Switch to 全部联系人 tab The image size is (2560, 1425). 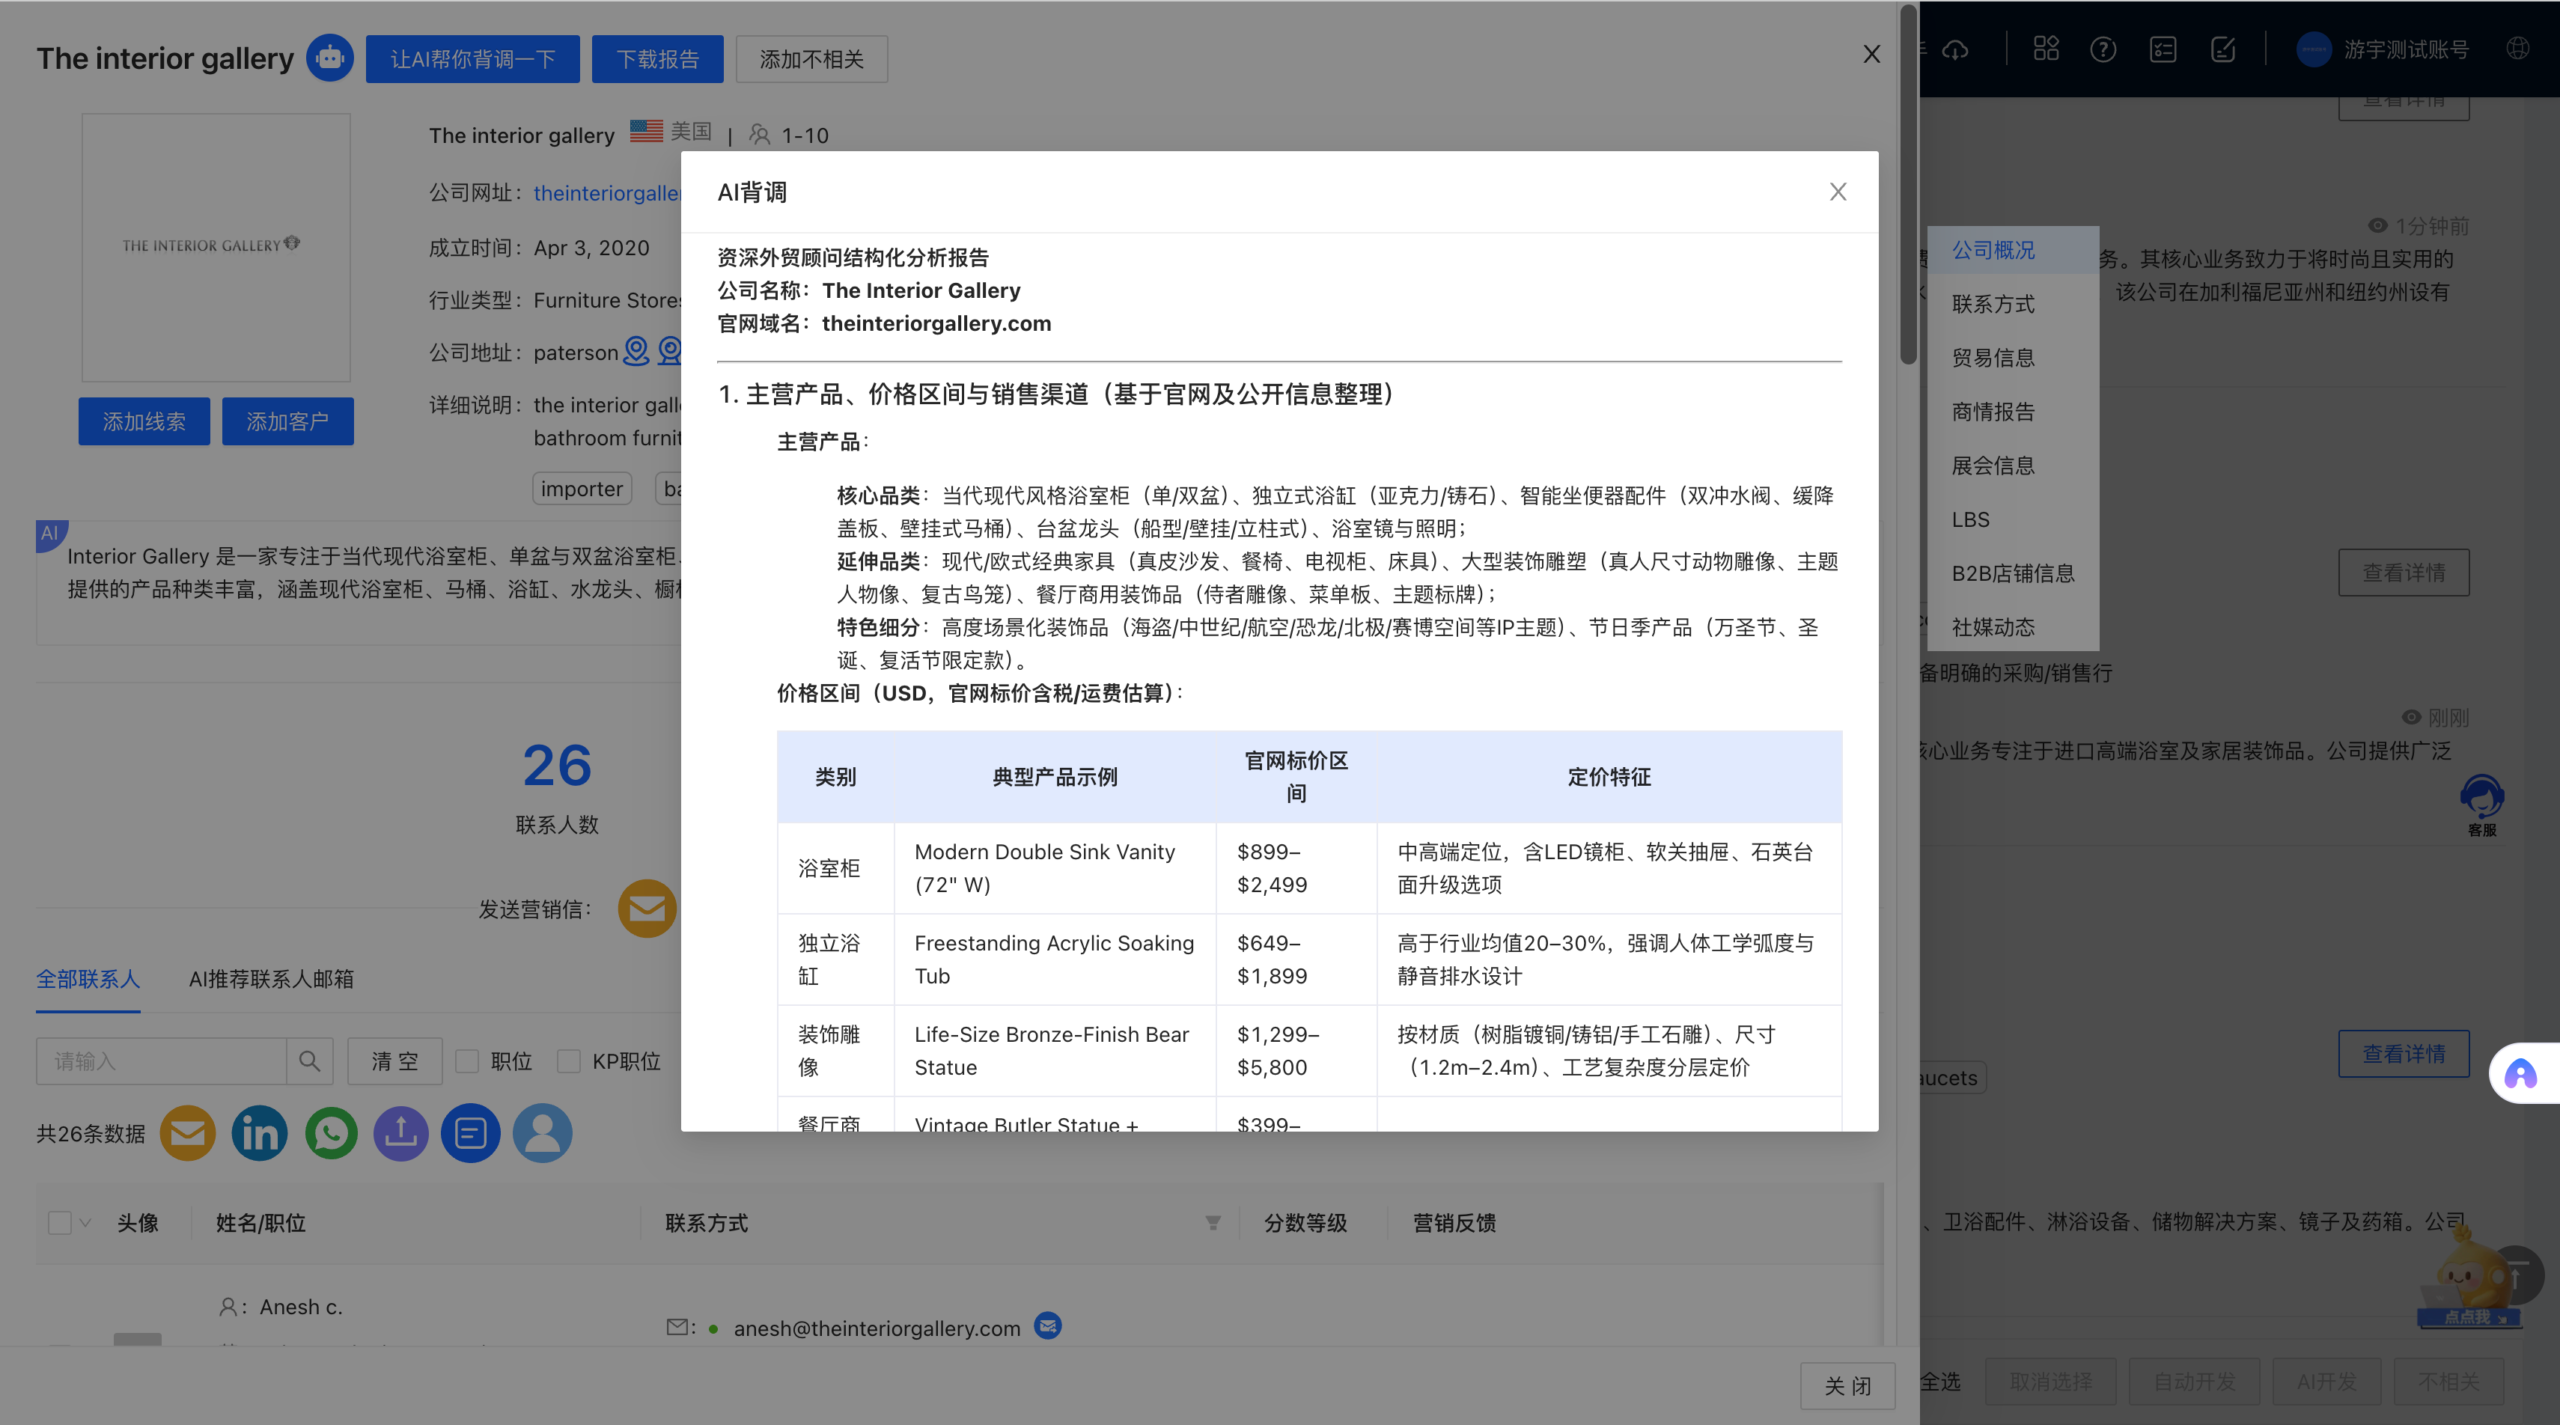[x=88, y=979]
